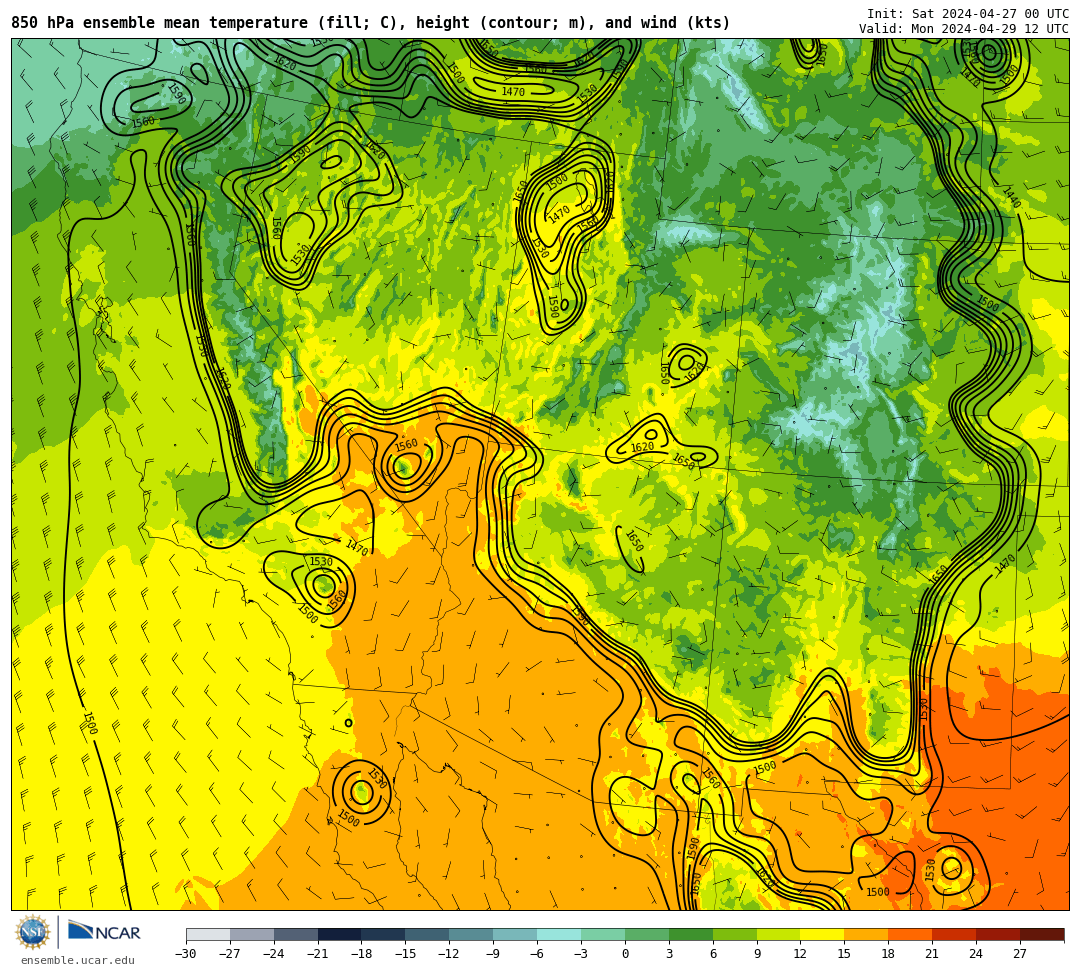The height and width of the screenshot is (973, 1080).
Task: Click the colorbar tick label -18
Action: [x=362, y=954]
